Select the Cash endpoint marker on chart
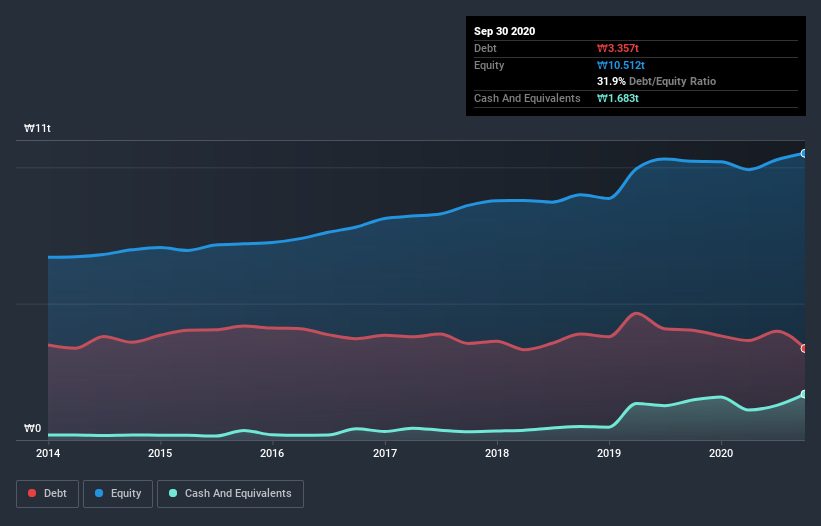The image size is (821, 526). coord(804,394)
